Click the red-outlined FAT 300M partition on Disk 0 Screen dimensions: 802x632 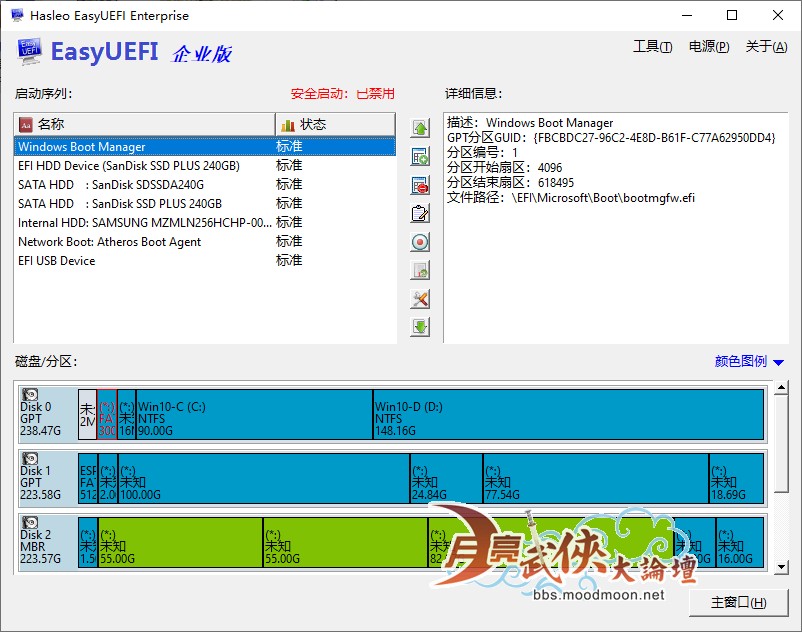[x=107, y=414]
